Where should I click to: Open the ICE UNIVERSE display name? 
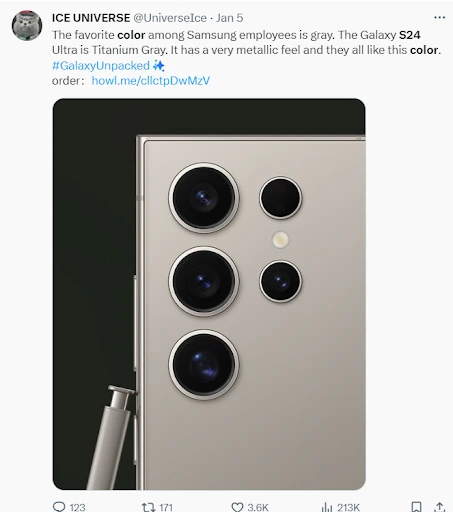pyautogui.click(x=91, y=18)
